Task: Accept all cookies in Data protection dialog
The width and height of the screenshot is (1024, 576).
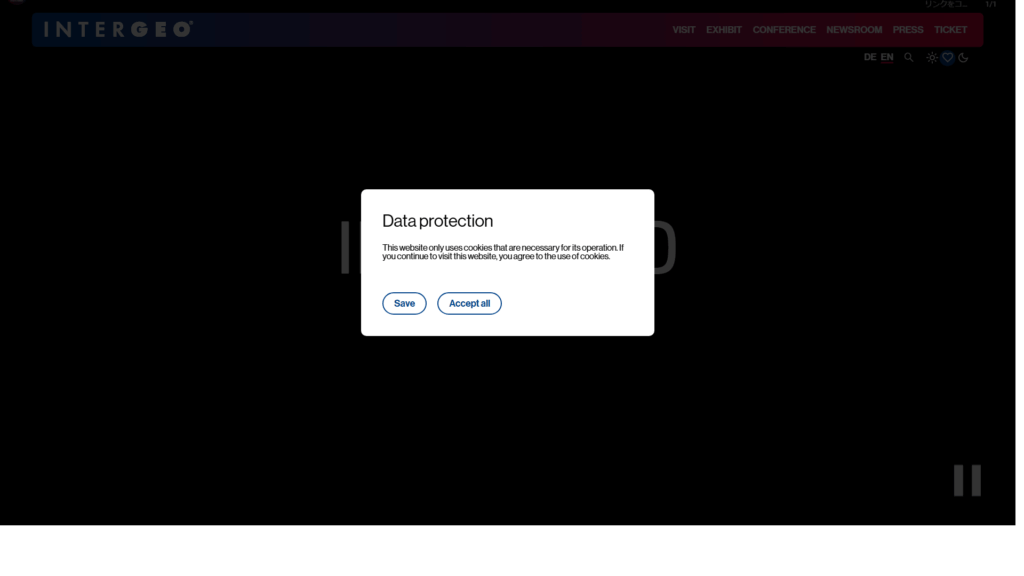Action: (469, 304)
